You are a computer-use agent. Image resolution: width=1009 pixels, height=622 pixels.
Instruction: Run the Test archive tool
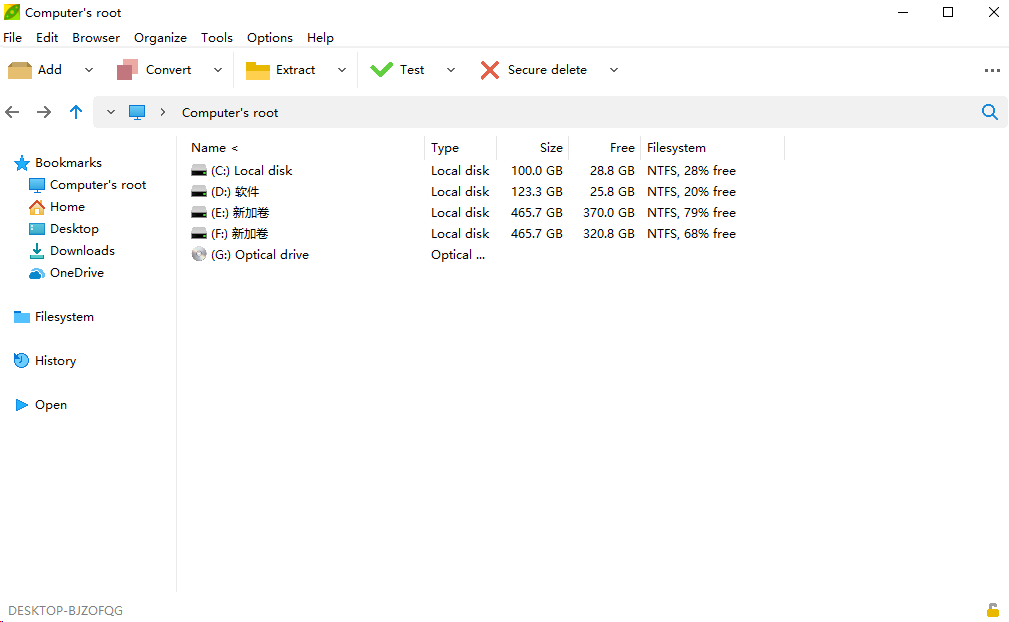(x=403, y=70)
